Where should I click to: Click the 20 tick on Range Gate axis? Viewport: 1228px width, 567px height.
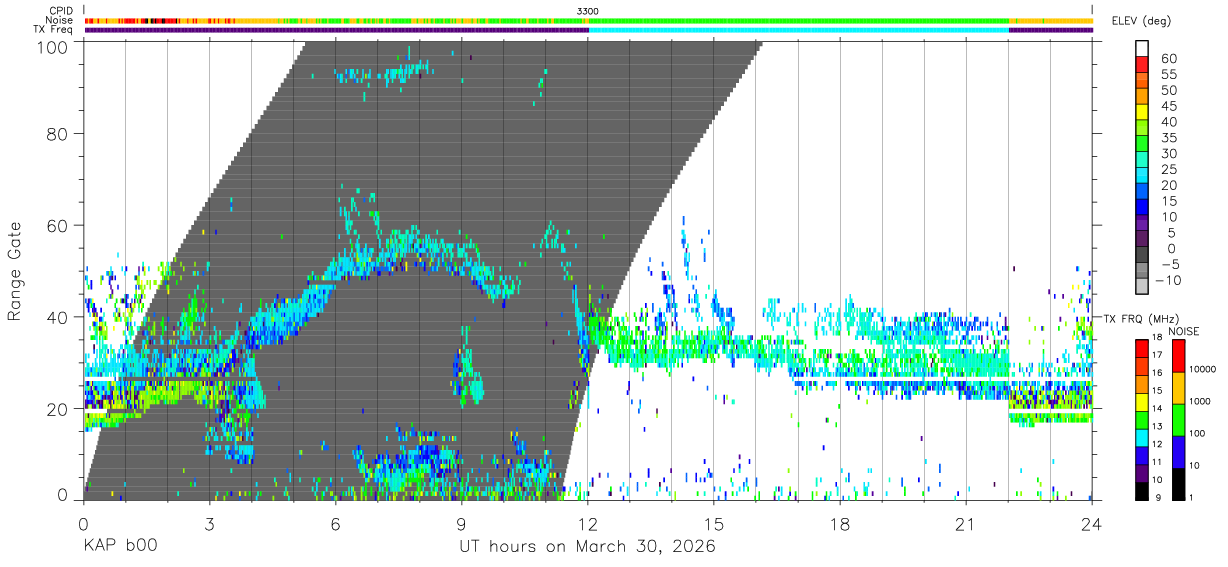(x=58, y=409)
